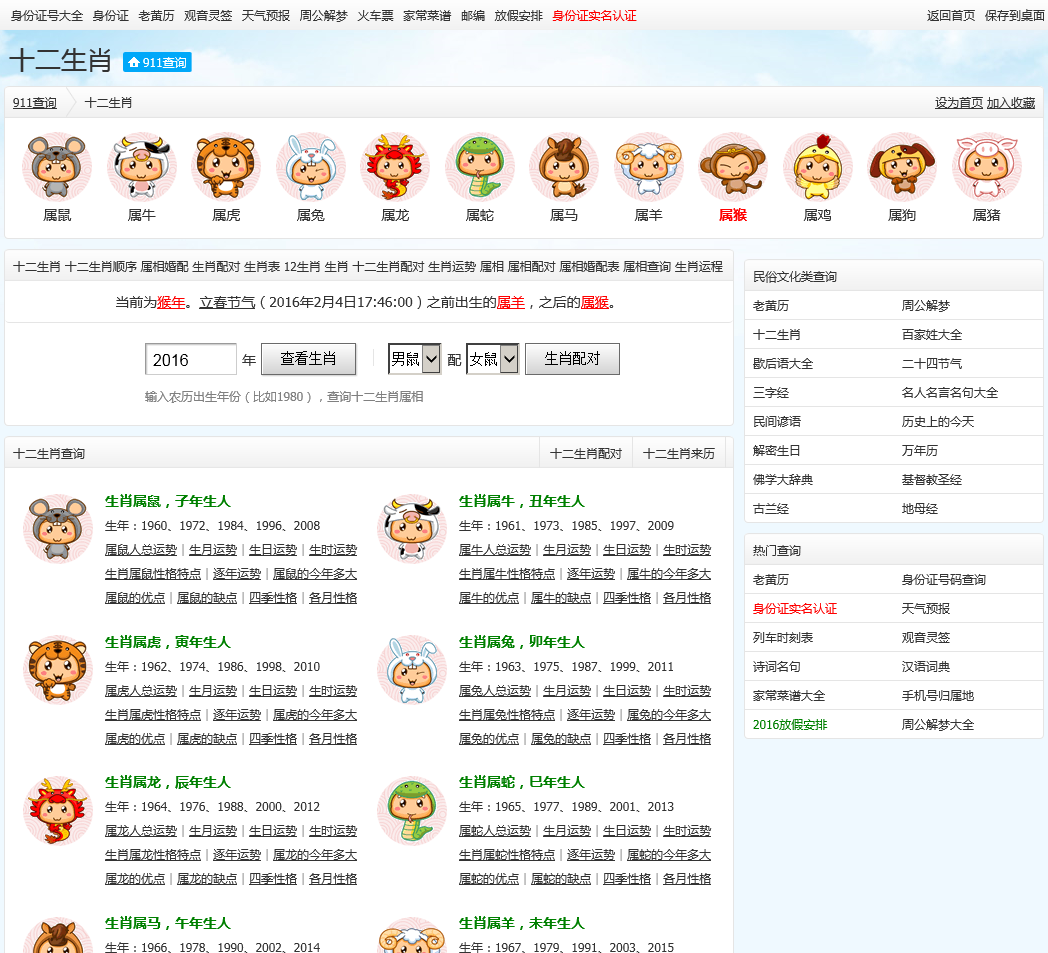The image size is (1048, 953).
Task: Open the 属兔的缺点 link
Action: (x=561, y=738)
